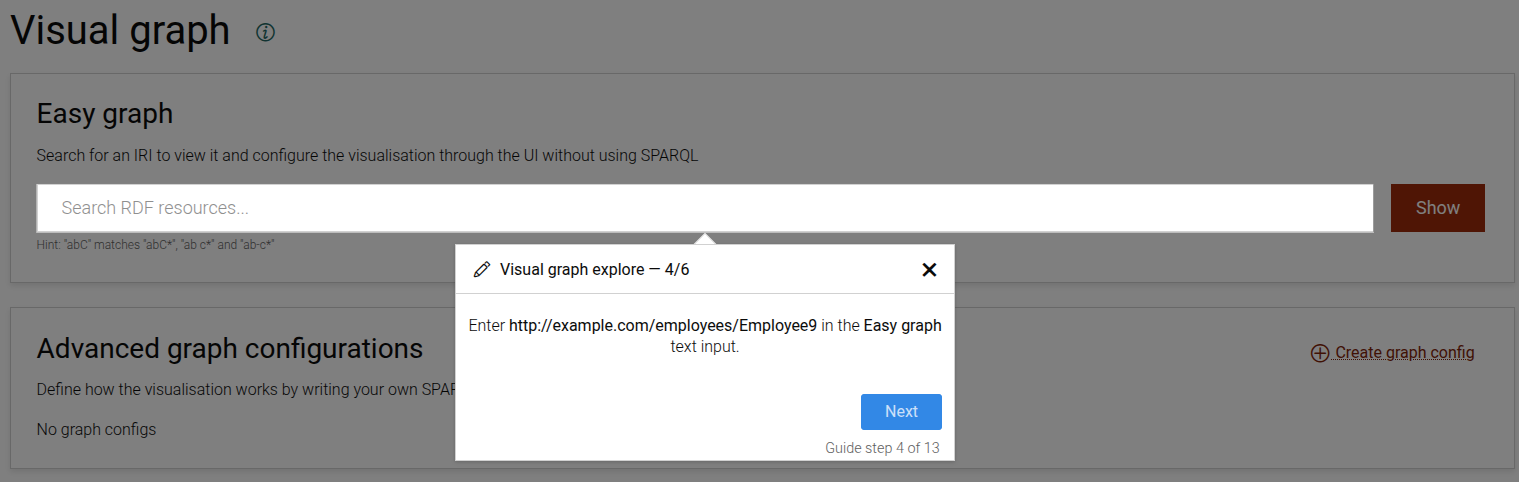Click the Visual graph page heading
Image resolution: width=1519 pixels, height=482 pixels.
(120, 31)
